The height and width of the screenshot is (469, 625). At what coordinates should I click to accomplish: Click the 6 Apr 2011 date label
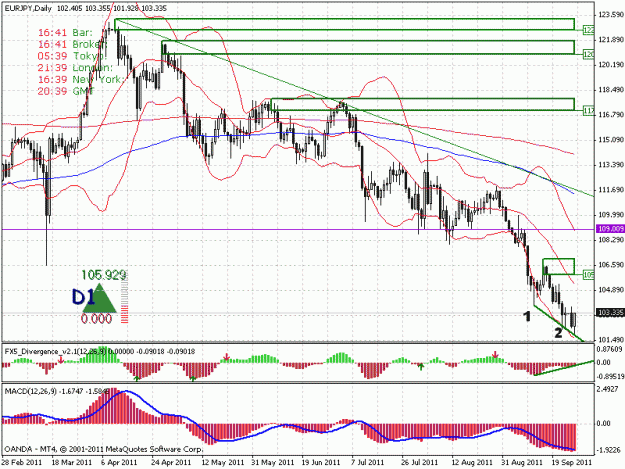(119, 462)
